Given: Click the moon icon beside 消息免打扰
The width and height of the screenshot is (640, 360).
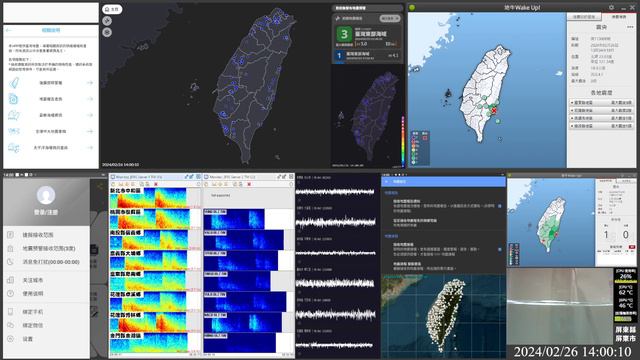Looking at the screenshot, I should (11, 262).
